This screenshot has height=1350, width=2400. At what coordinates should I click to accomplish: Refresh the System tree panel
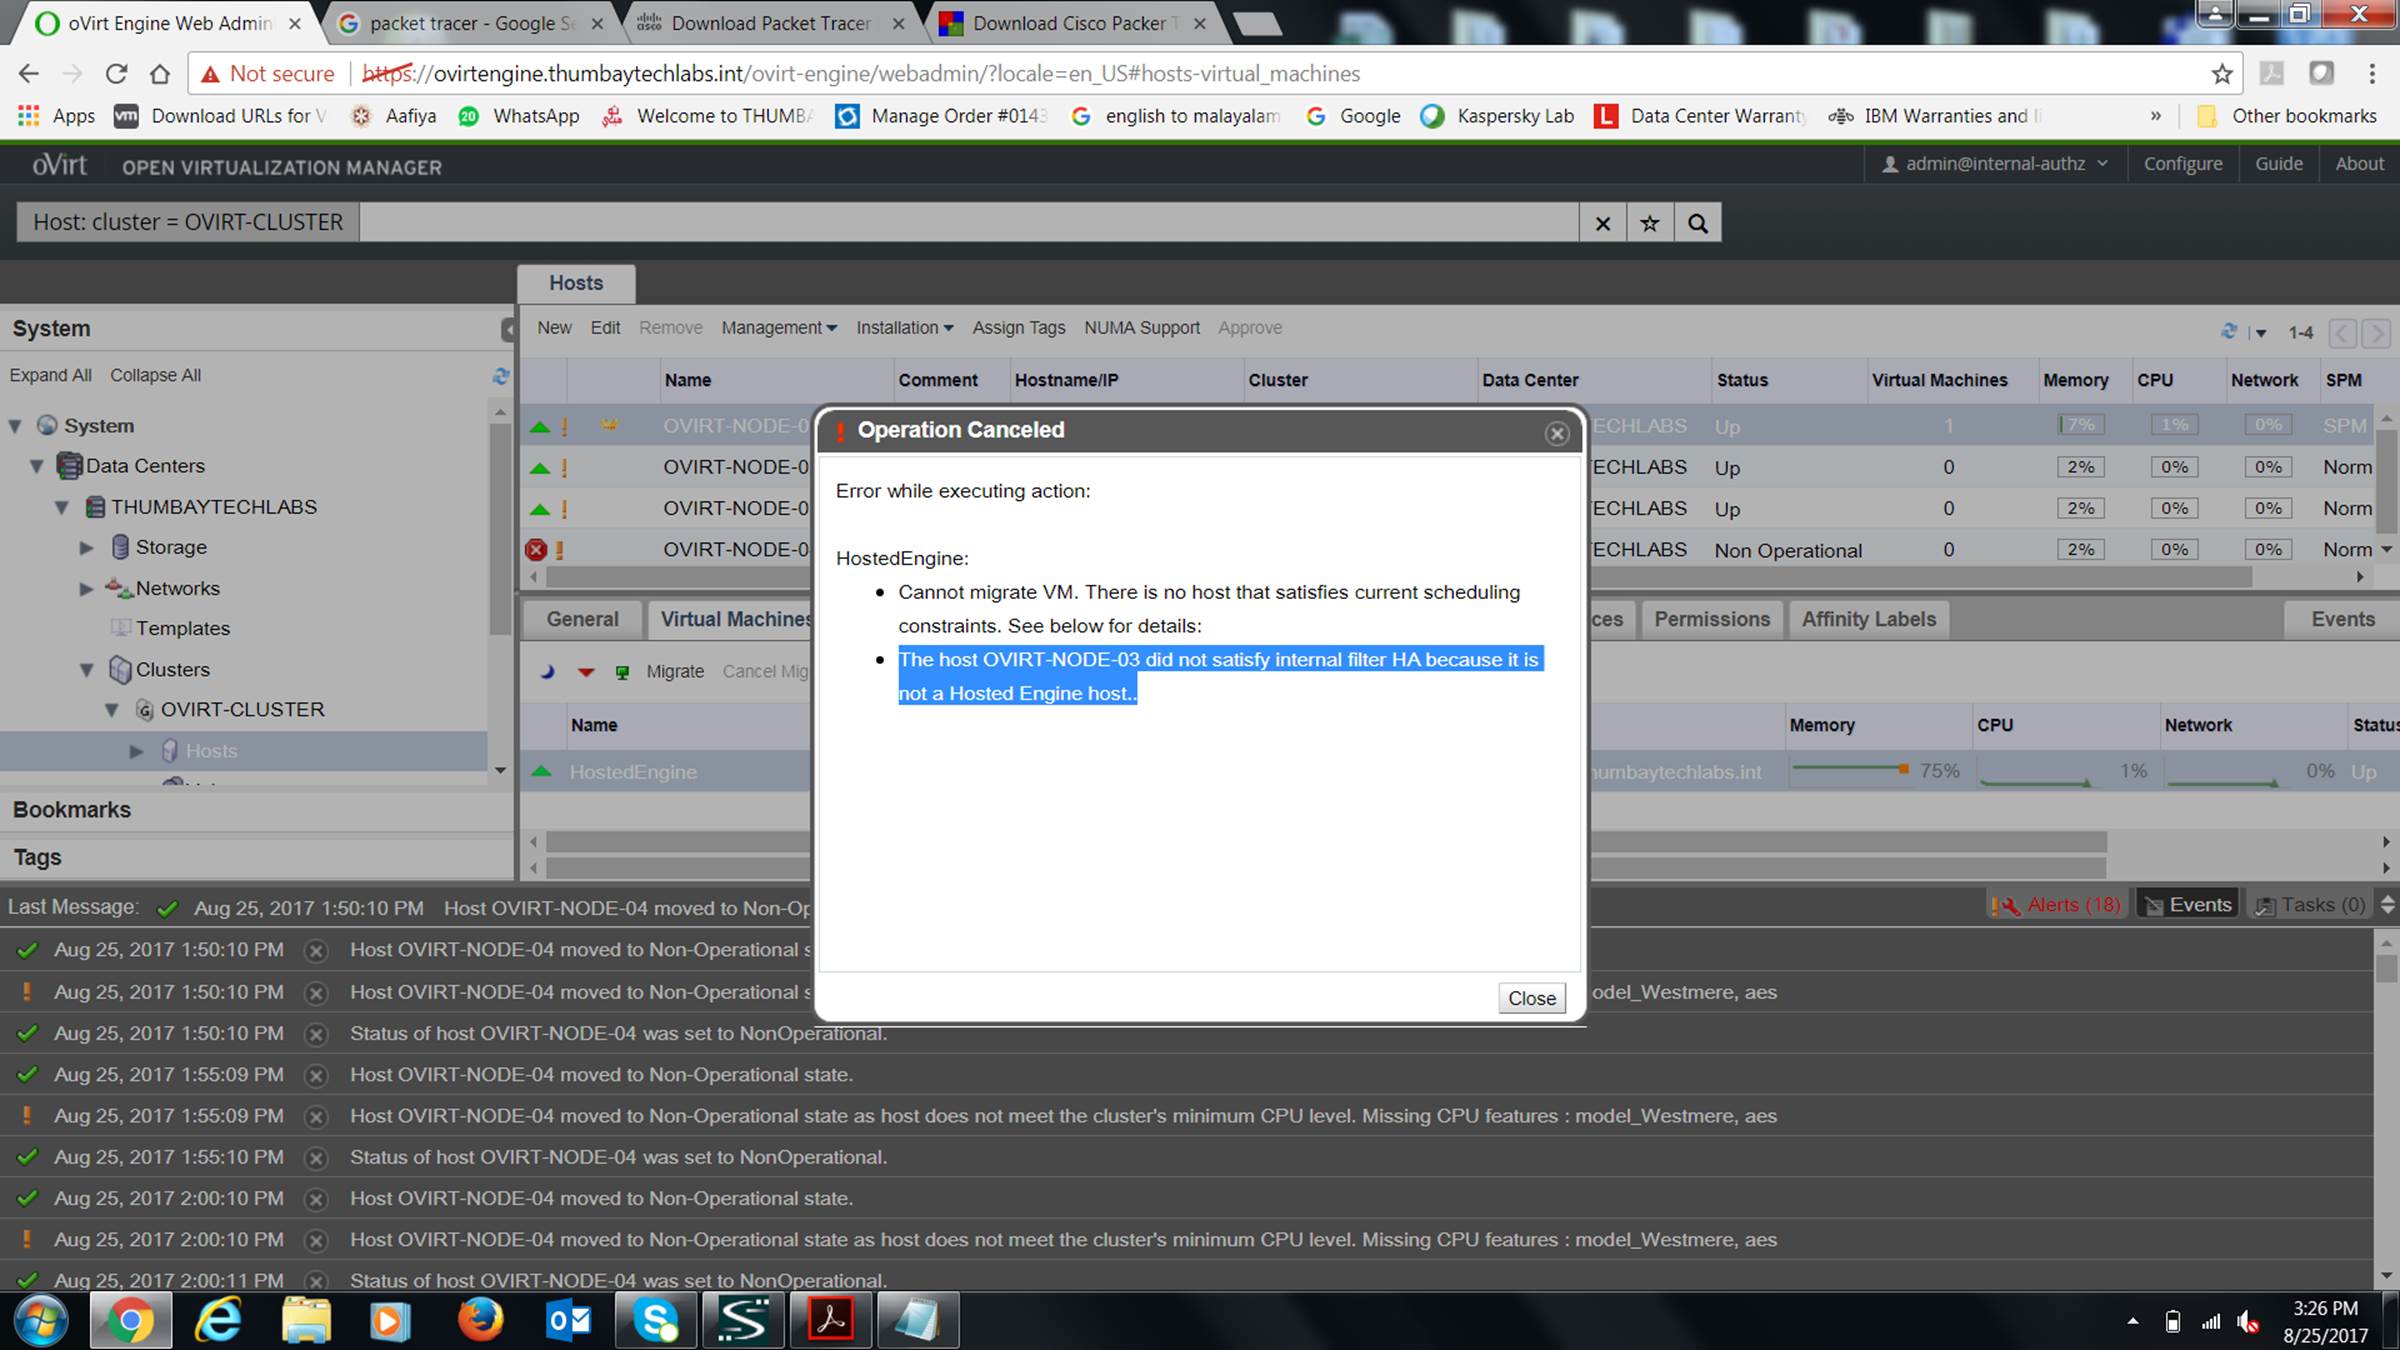[501, 376]
